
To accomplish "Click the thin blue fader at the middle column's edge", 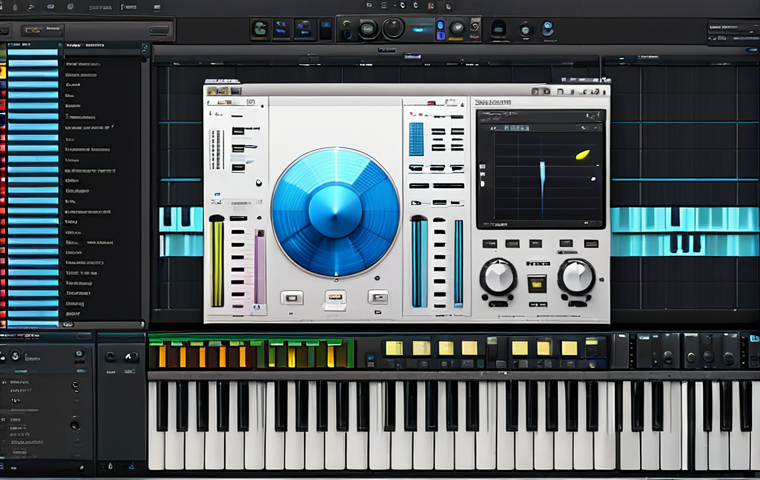I will [x=458, y=263].
